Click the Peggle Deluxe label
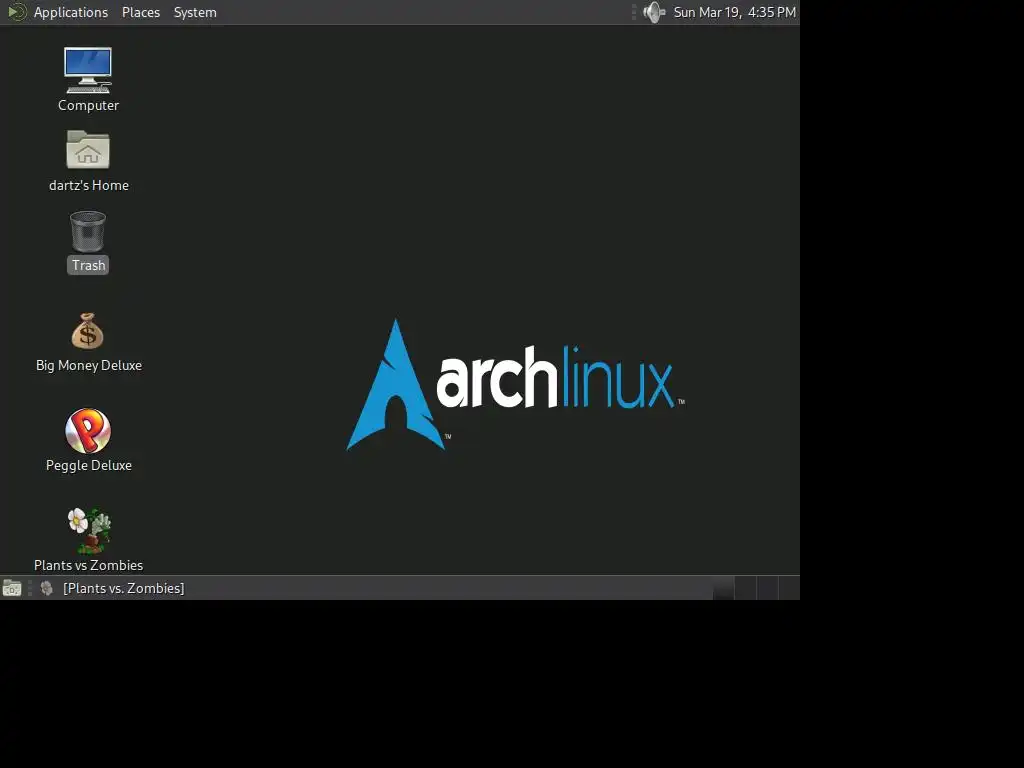 click(x=89, y=466)
